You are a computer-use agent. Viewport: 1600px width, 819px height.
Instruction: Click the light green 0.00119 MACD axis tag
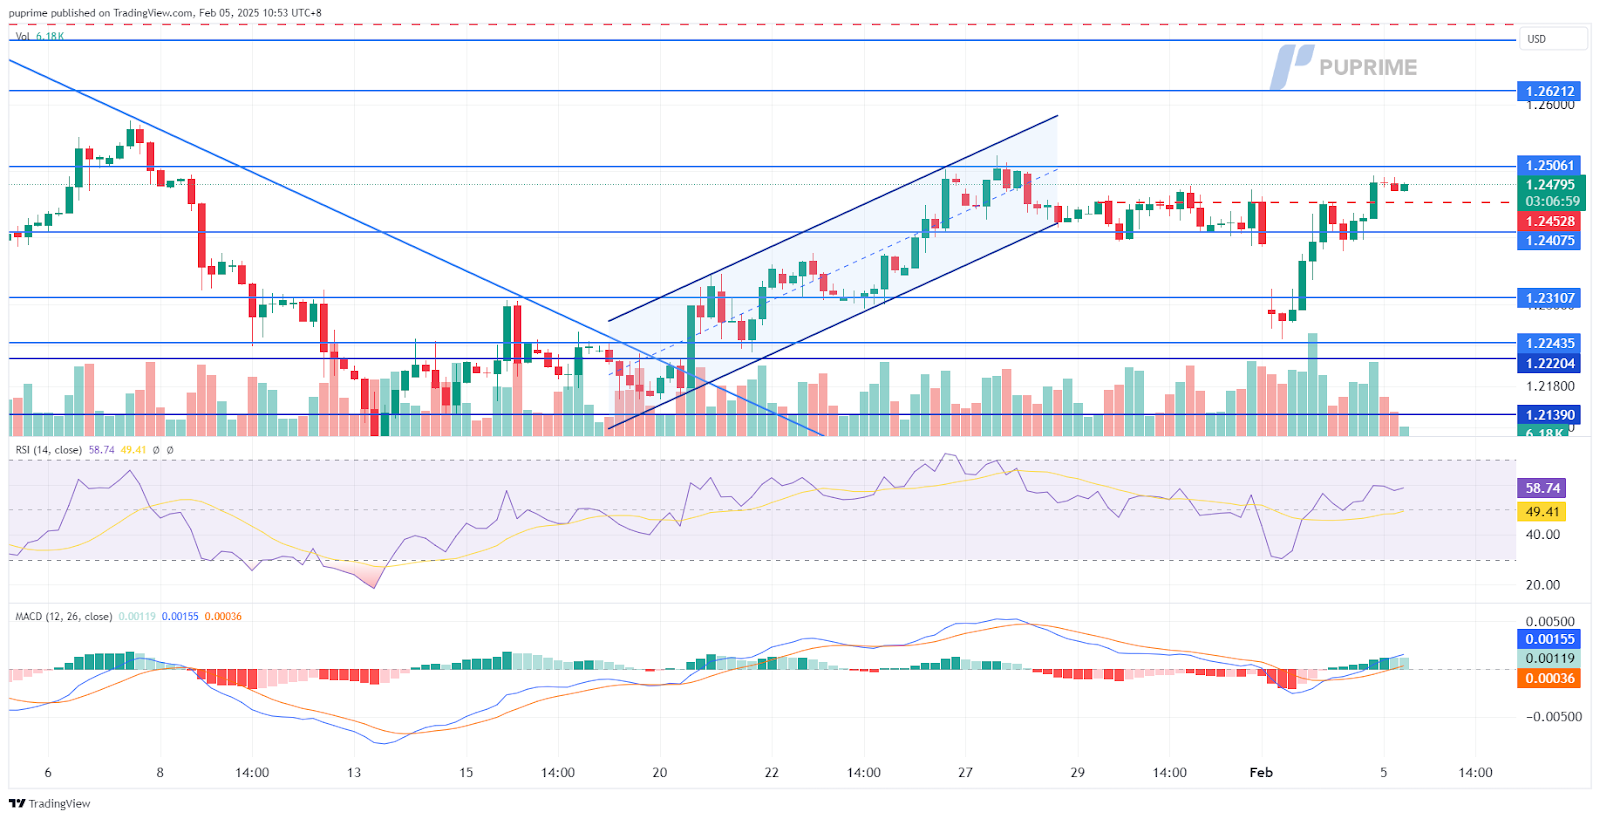coord(1549,659)
